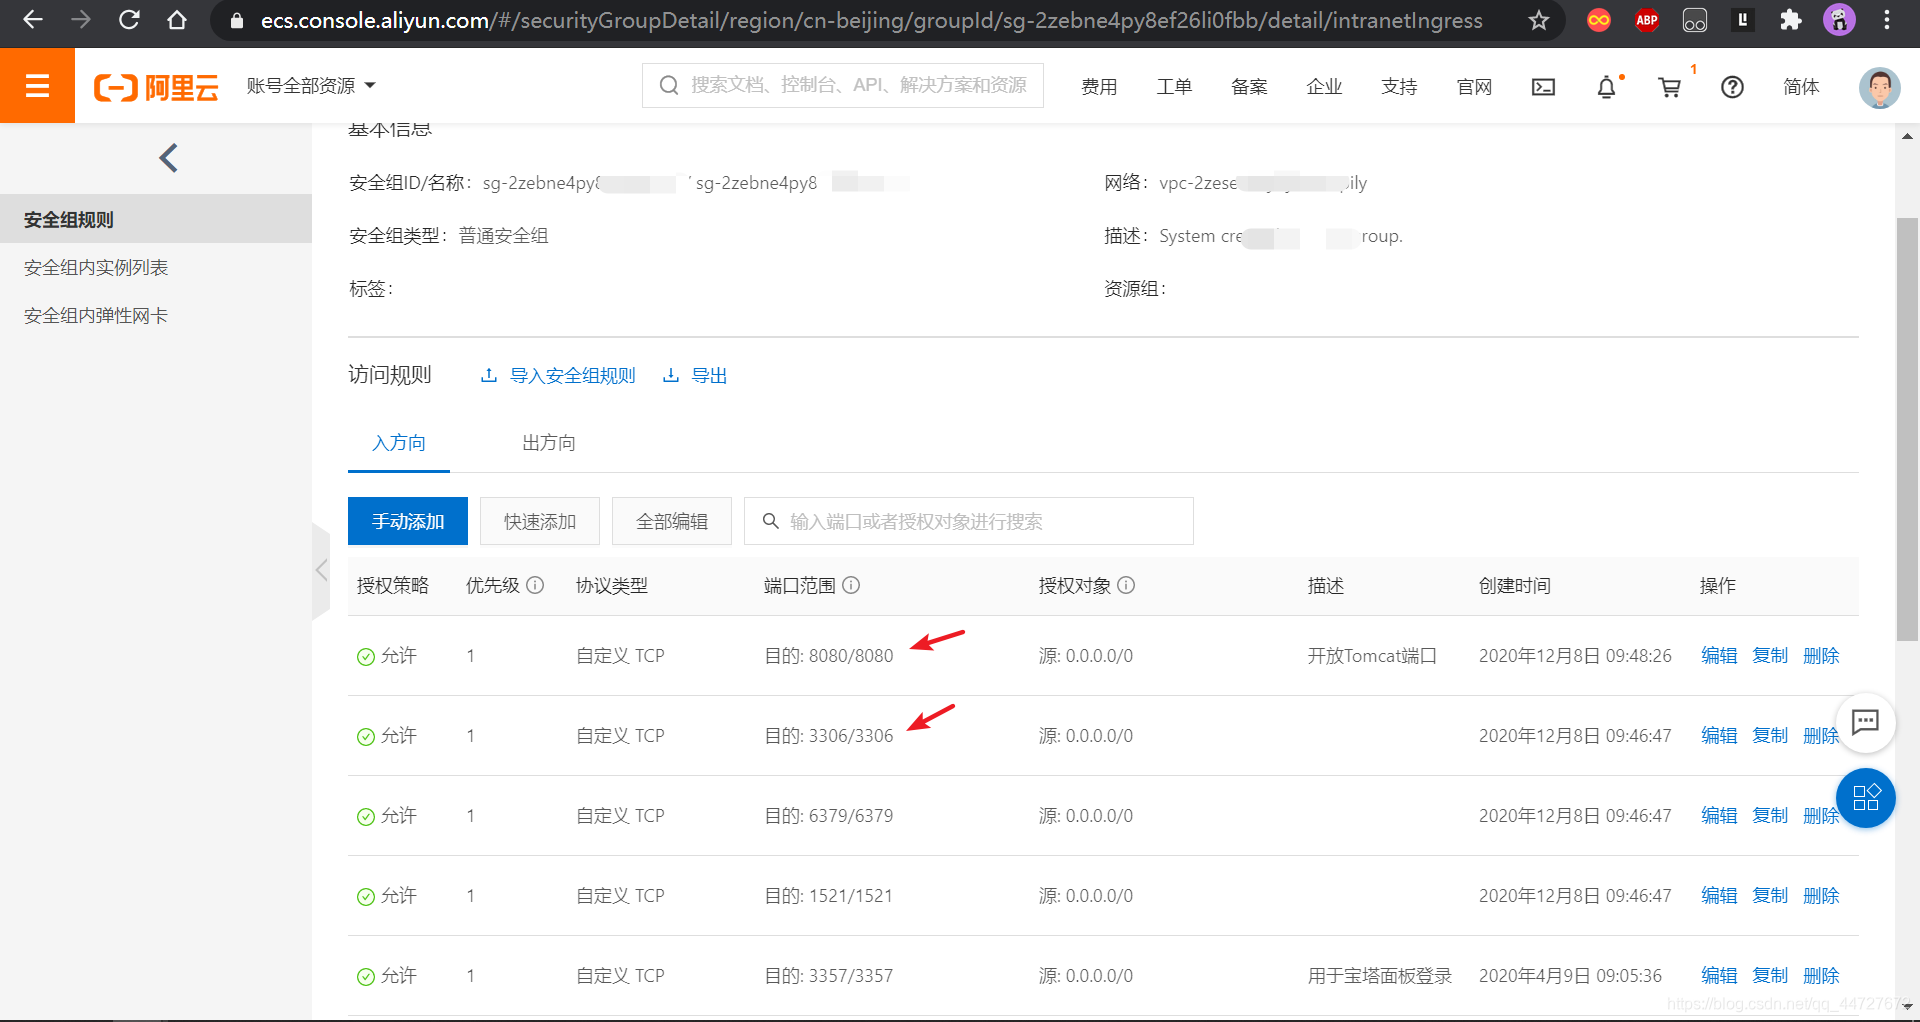Open the floating feedback chat bubble
Screen dimensions: 1920x1022
1866,723
